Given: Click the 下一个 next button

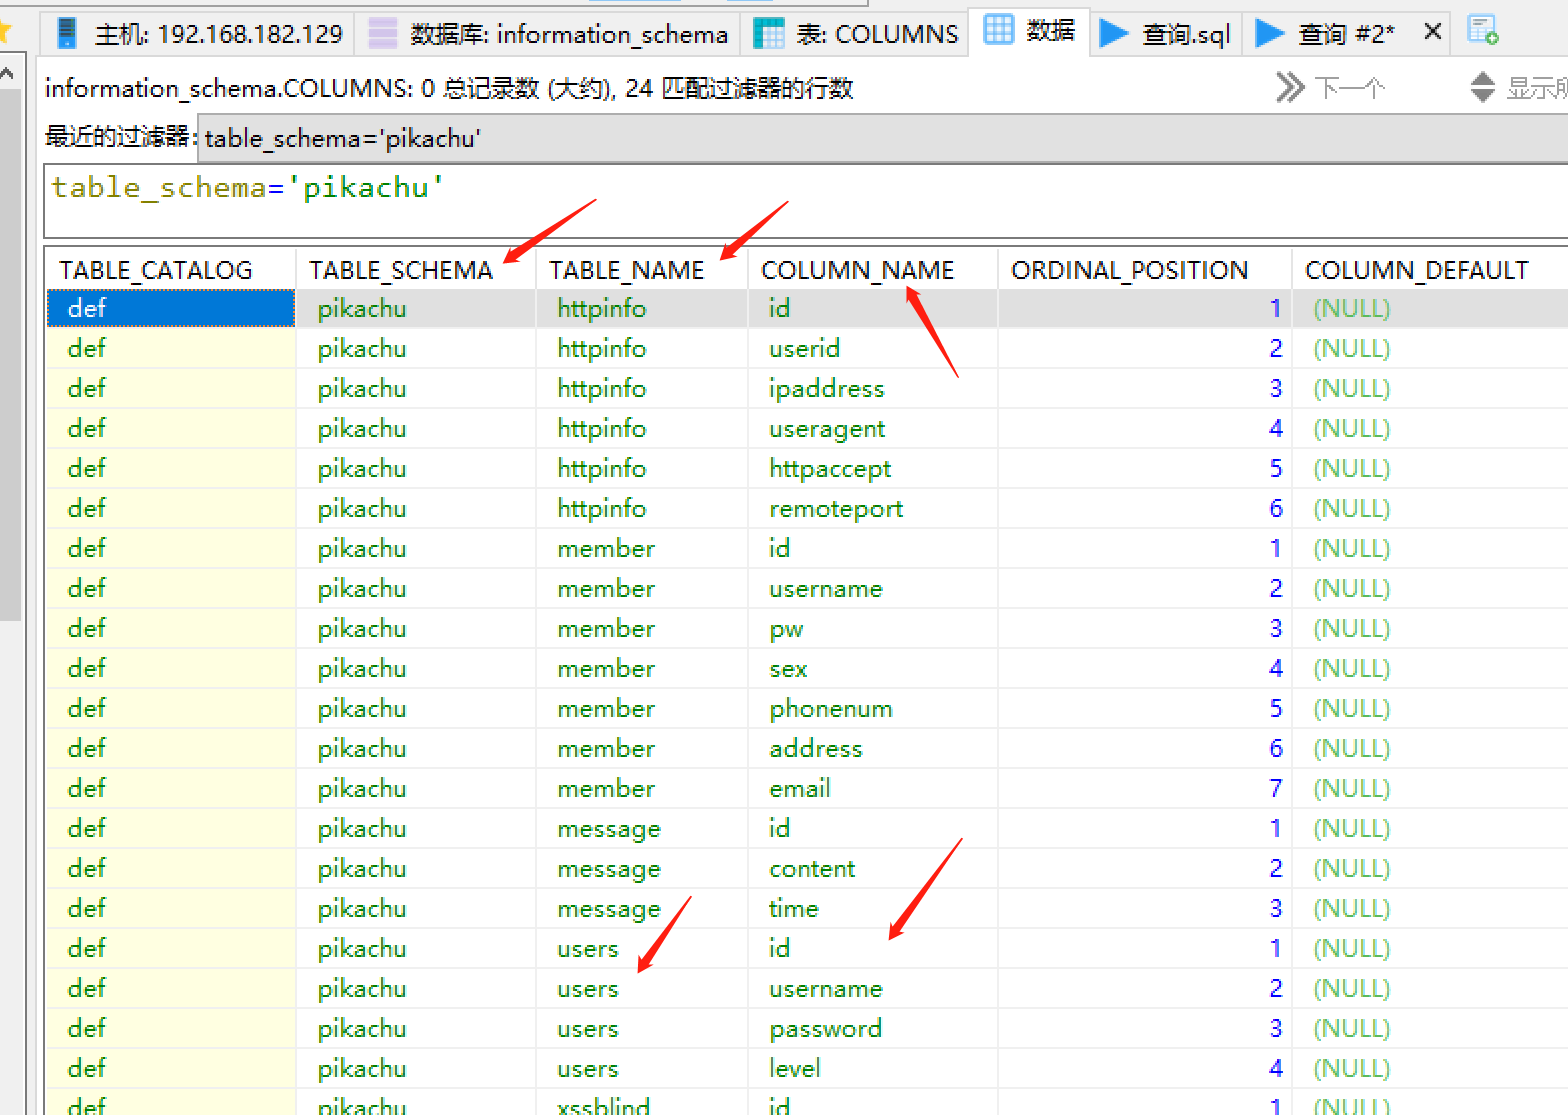Looking at the screenshot, I should point(1331,88).
